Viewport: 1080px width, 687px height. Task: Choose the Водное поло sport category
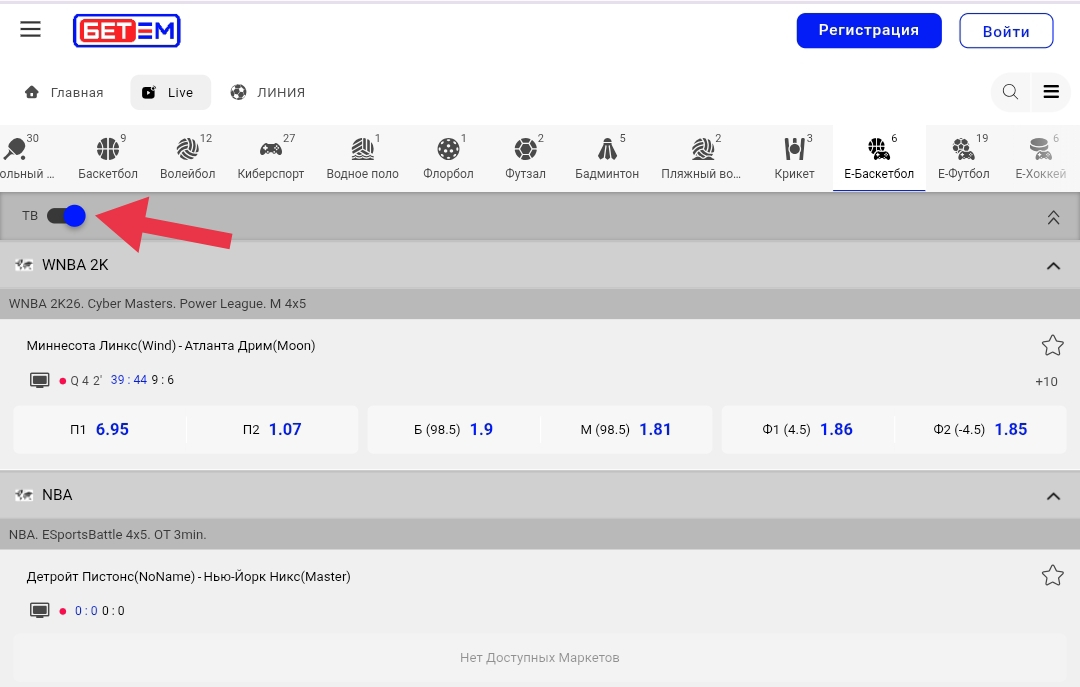[x=362, y=158]
